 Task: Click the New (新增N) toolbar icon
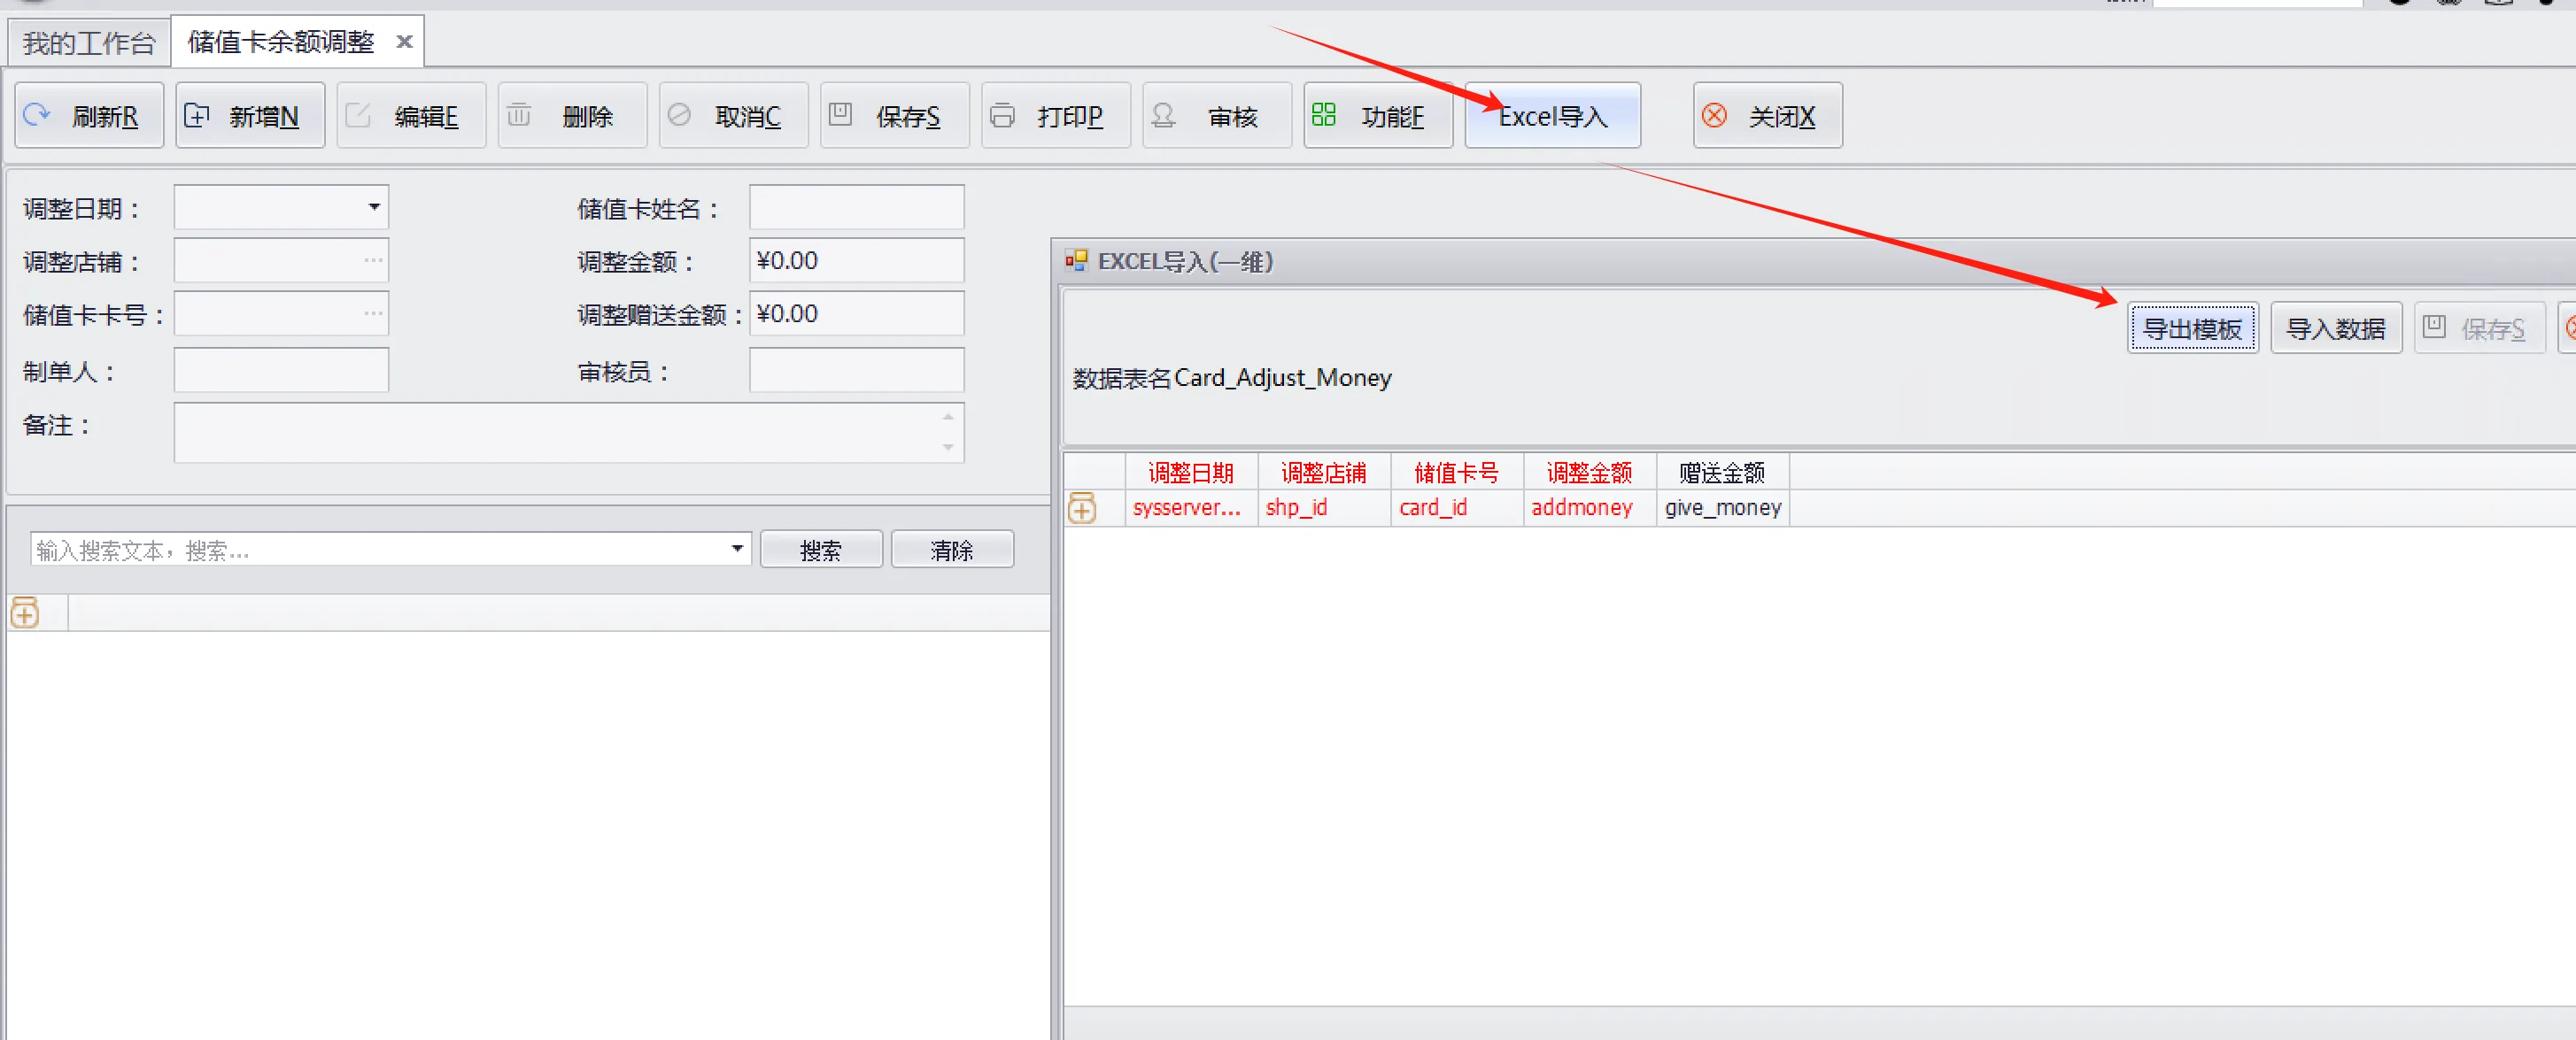tap(197, 115)
